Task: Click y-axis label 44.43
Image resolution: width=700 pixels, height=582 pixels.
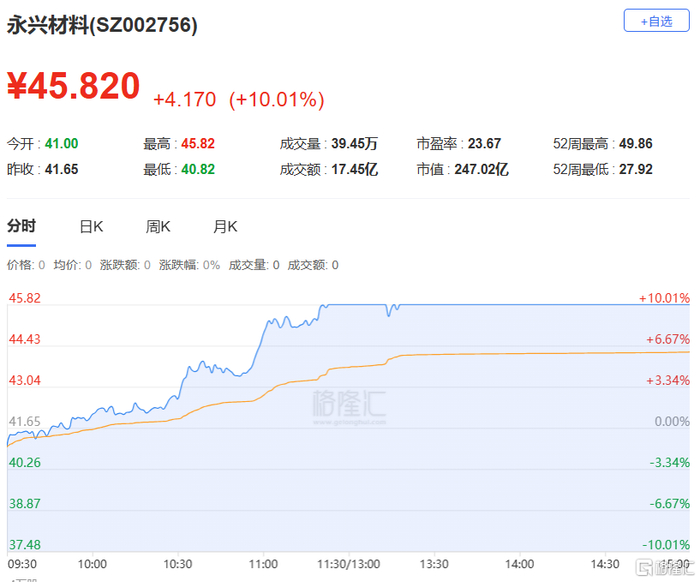Action: [x=25, y=339]
